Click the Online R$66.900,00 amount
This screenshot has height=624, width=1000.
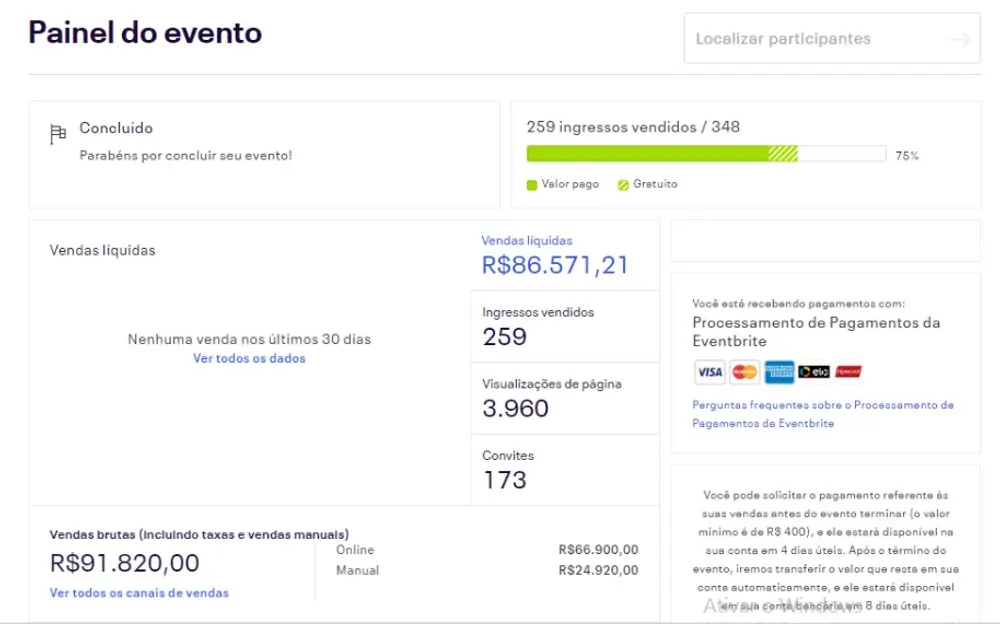tap(598, 549)
